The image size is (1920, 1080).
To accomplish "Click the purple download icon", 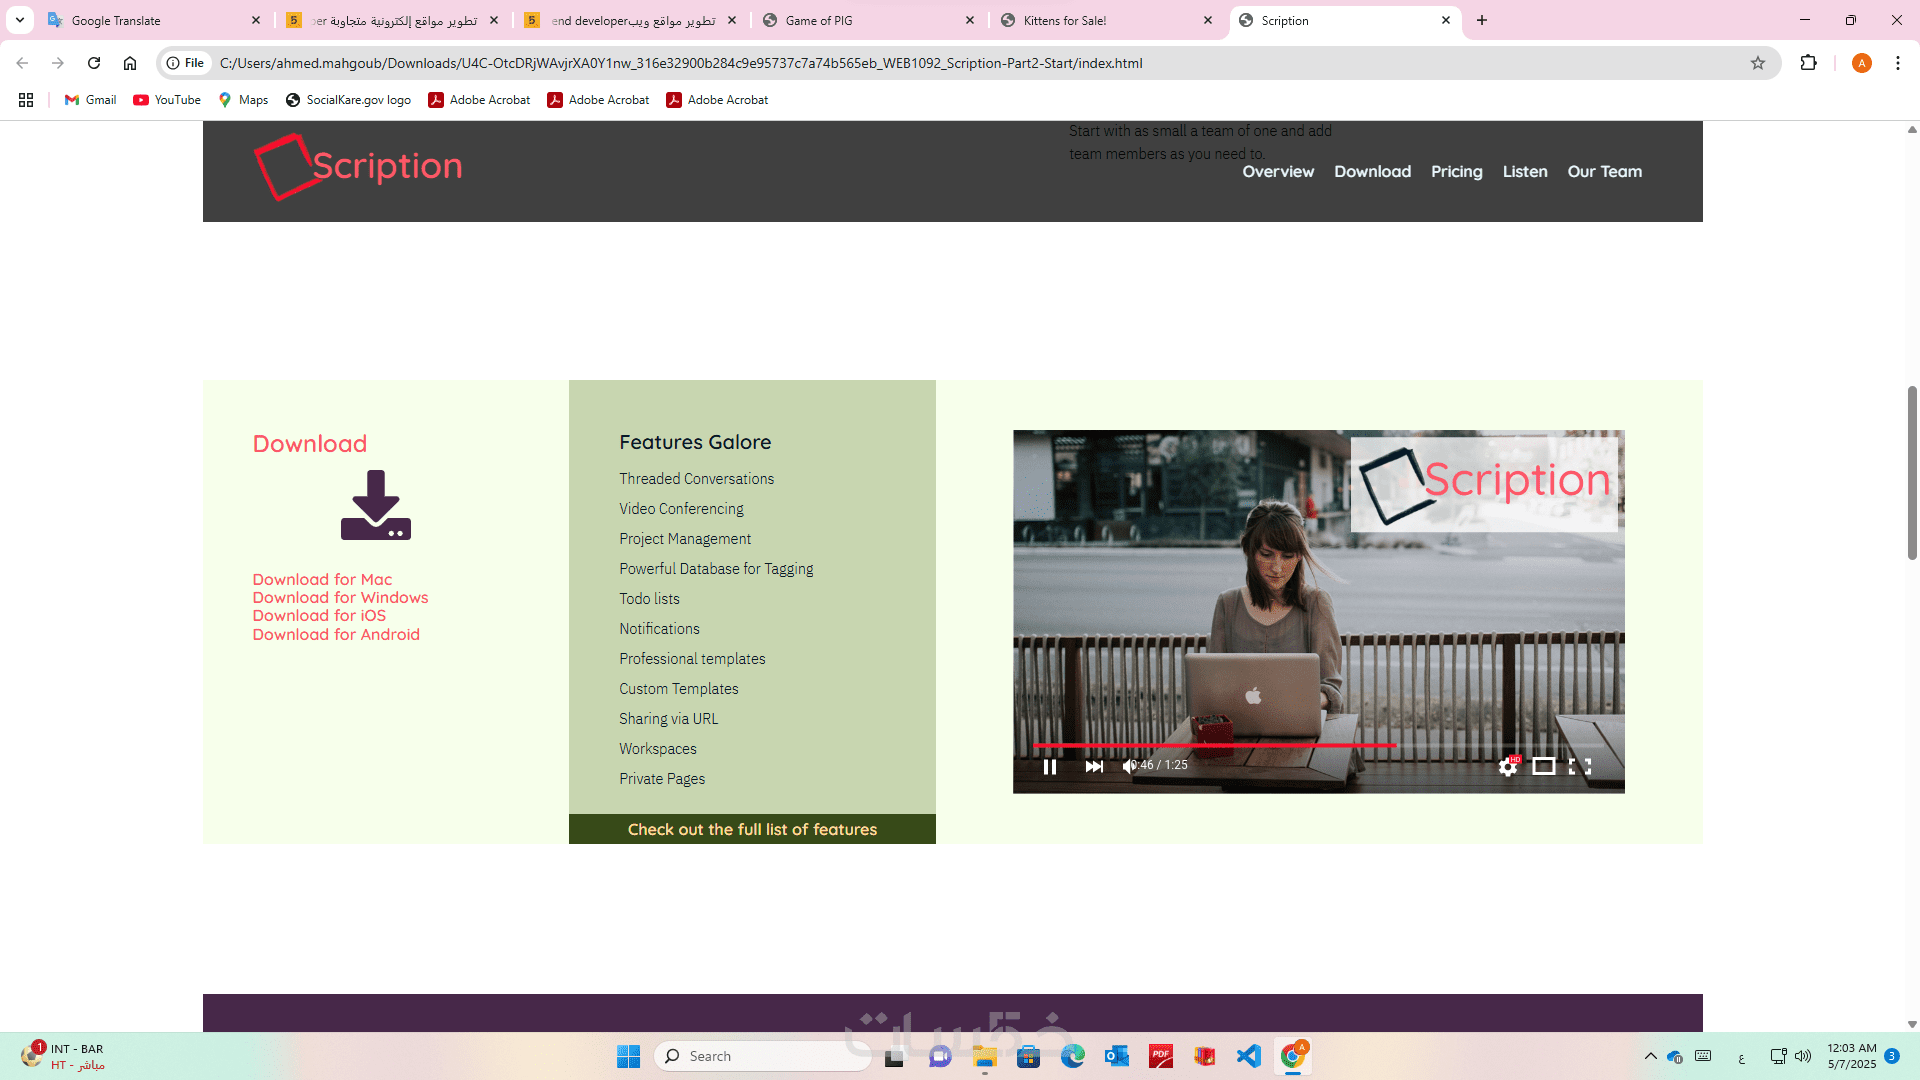I will (x=375, y=506).
